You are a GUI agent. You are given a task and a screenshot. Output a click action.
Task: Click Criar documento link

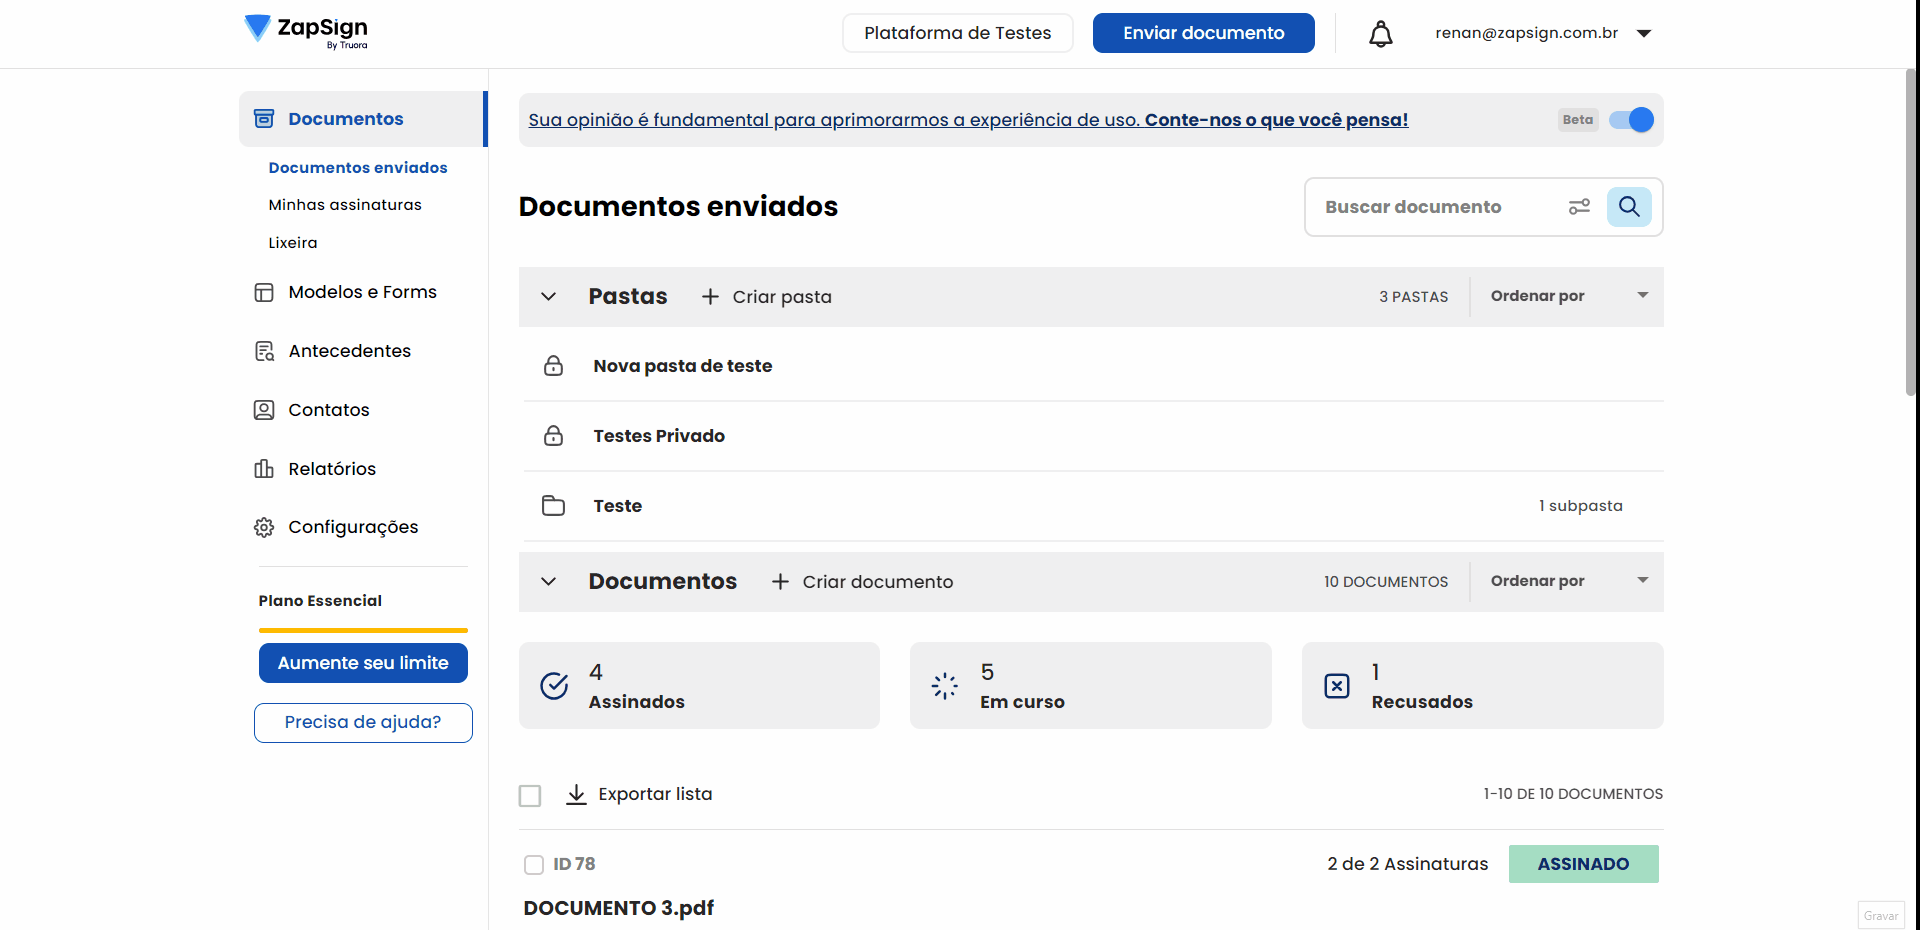(862, 582)
